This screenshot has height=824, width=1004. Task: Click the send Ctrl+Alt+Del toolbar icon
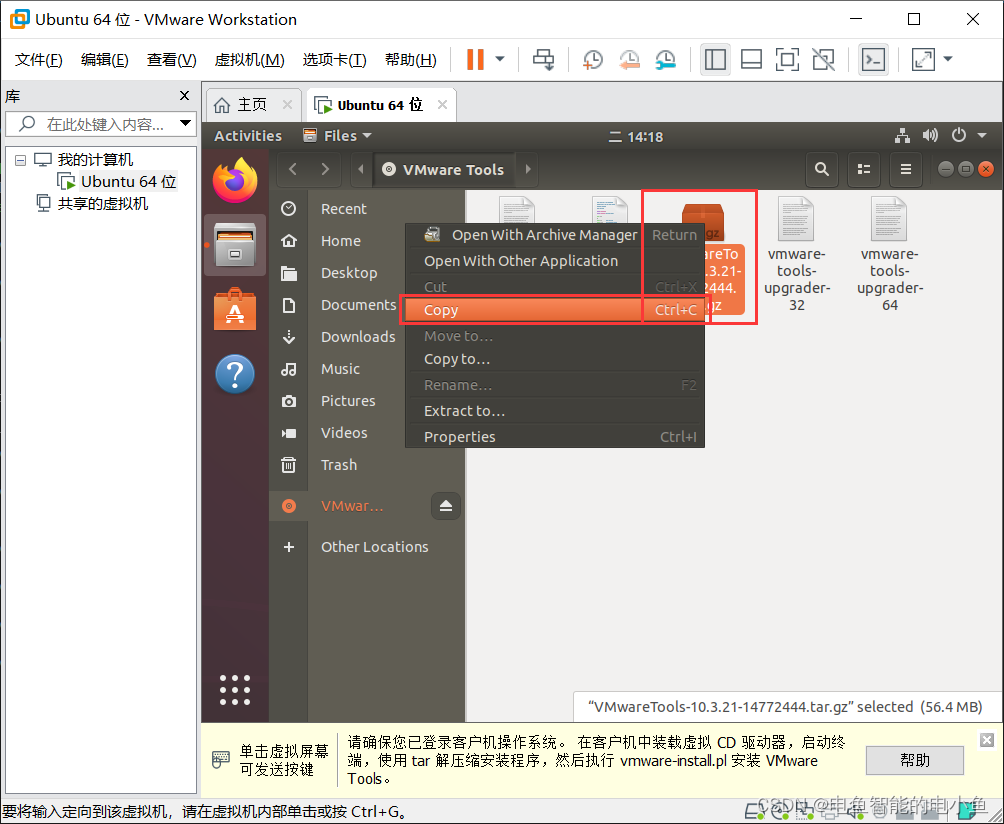point(544,60)
